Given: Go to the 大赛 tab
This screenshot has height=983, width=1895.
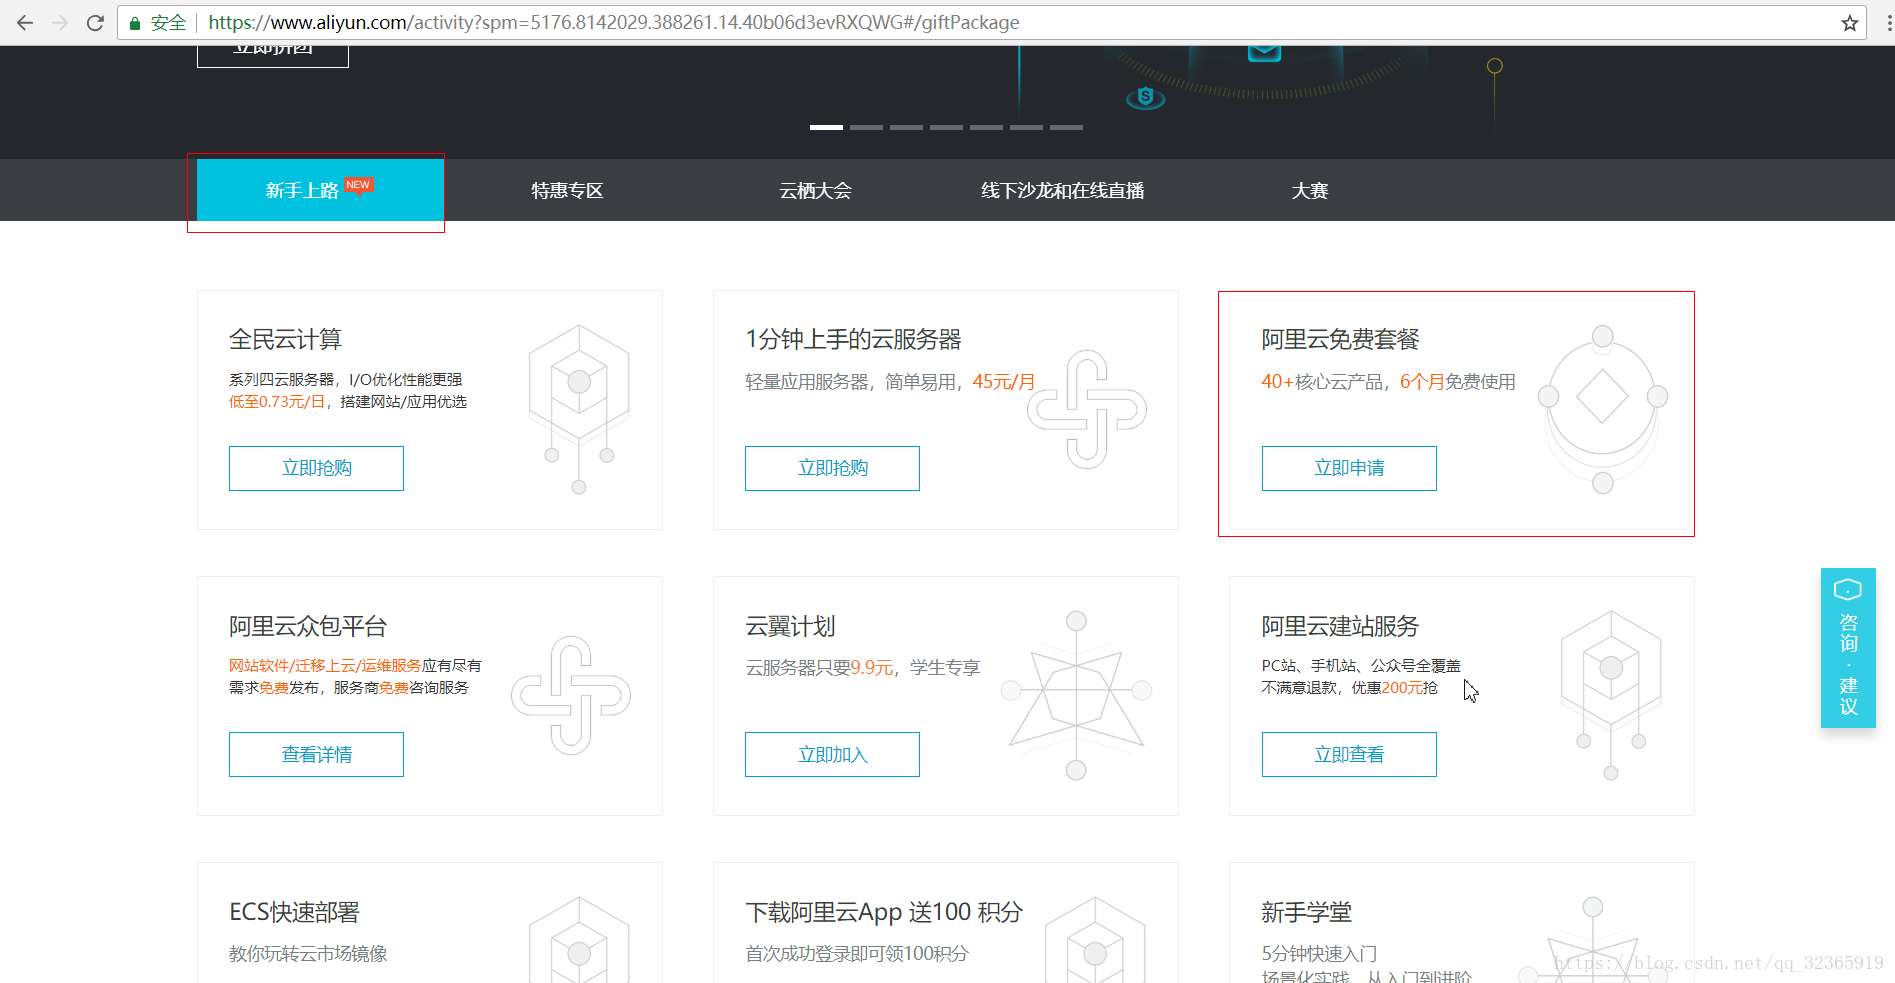Looking at the screenshot, I should click(1309, 190).
